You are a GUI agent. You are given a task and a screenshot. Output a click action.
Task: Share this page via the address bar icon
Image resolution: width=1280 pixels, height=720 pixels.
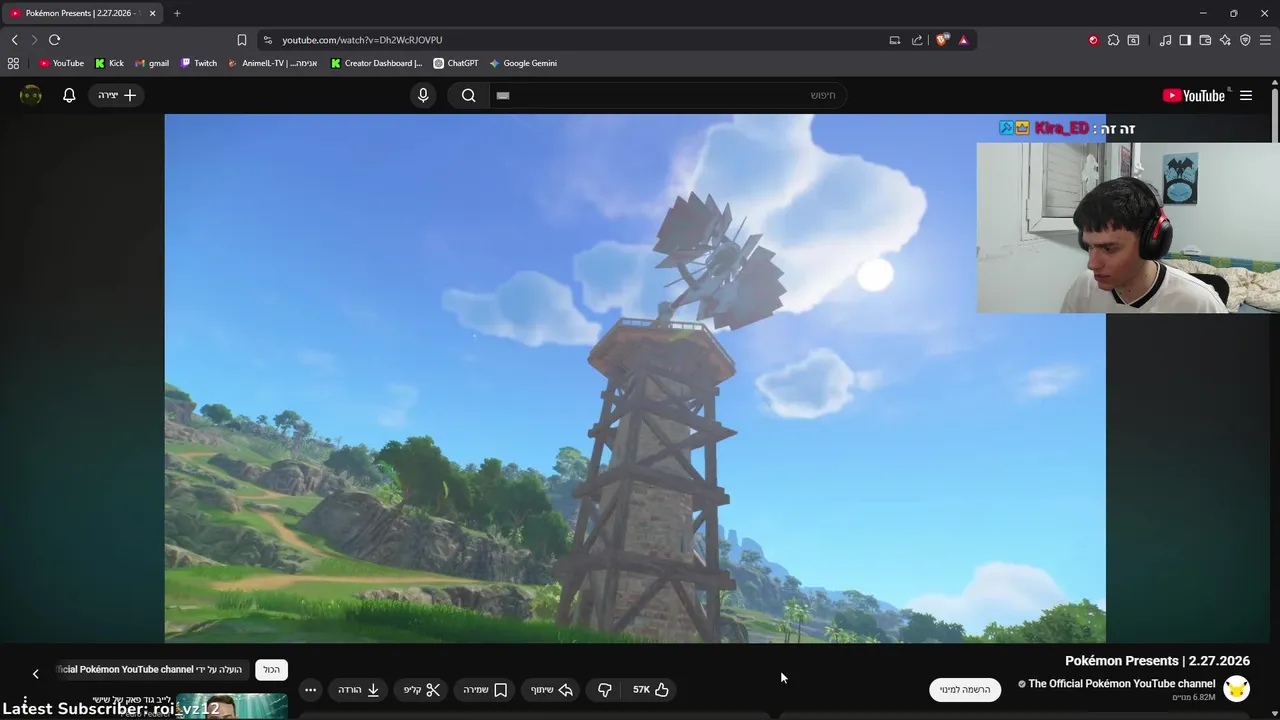(918, 40)
